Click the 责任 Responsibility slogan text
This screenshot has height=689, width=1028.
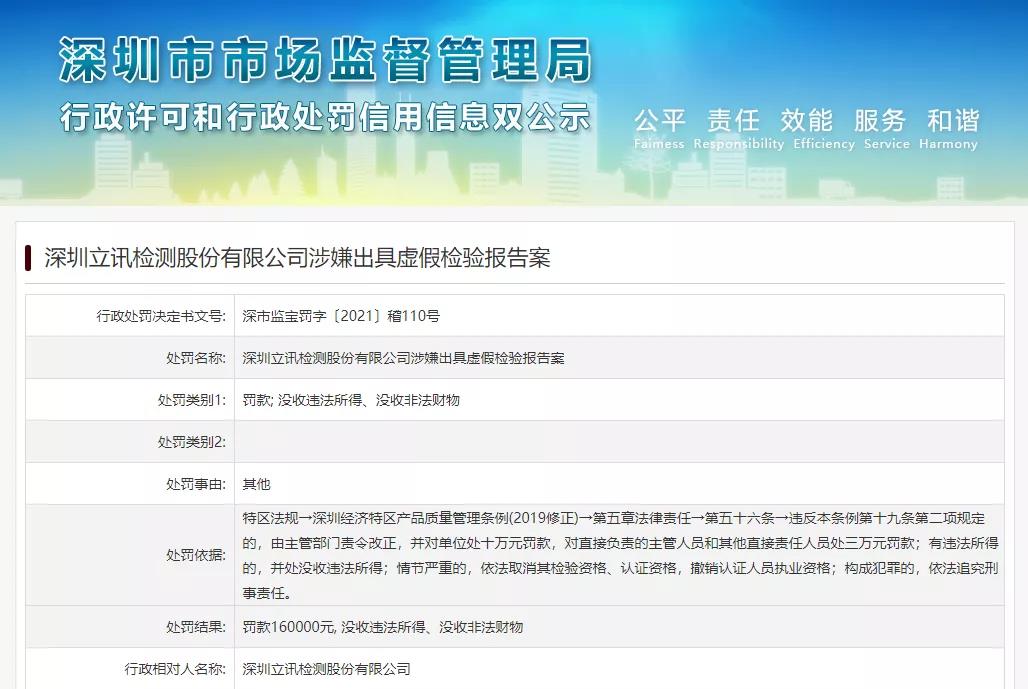[x=738, y=129]
